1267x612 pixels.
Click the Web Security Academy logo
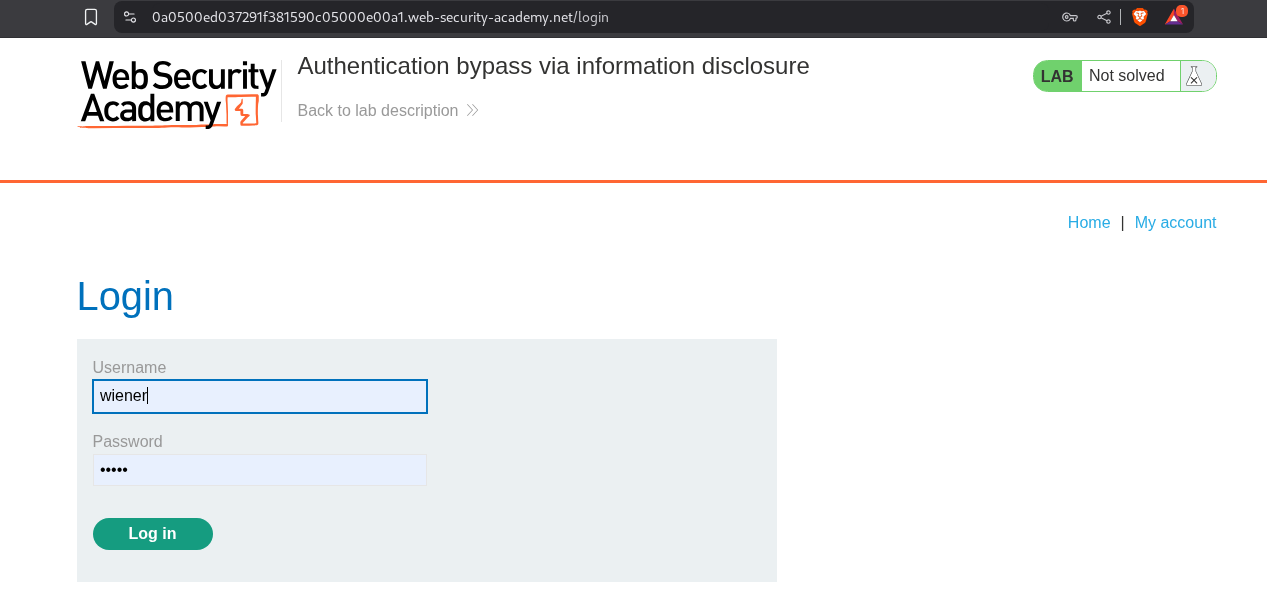point(178,93)
